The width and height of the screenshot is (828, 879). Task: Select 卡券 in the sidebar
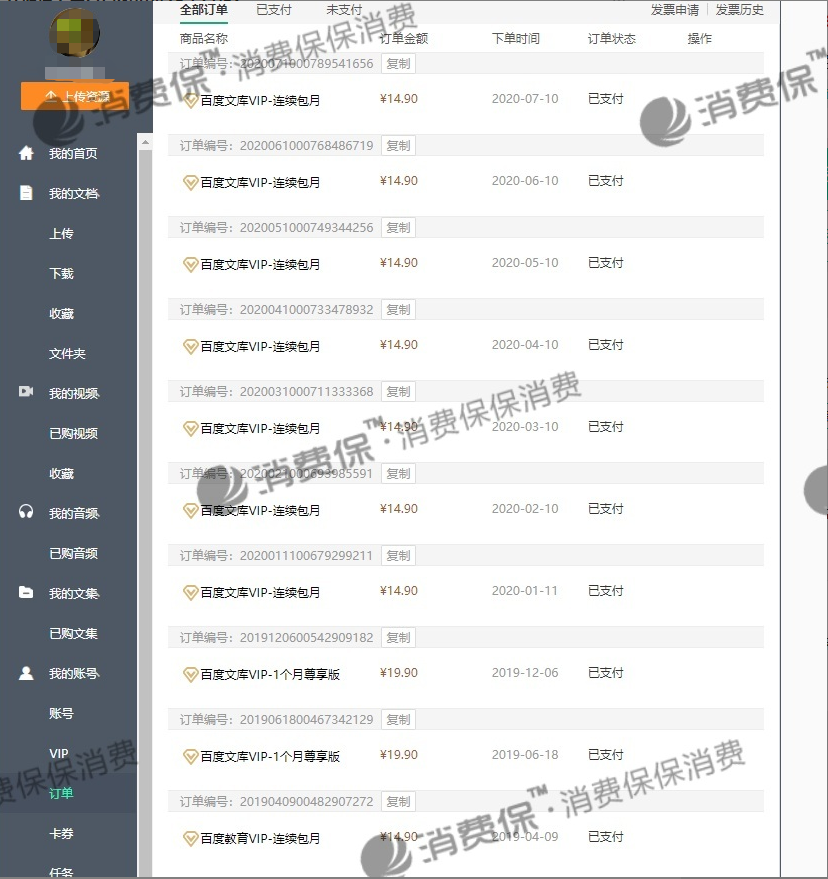coord(61,833)
